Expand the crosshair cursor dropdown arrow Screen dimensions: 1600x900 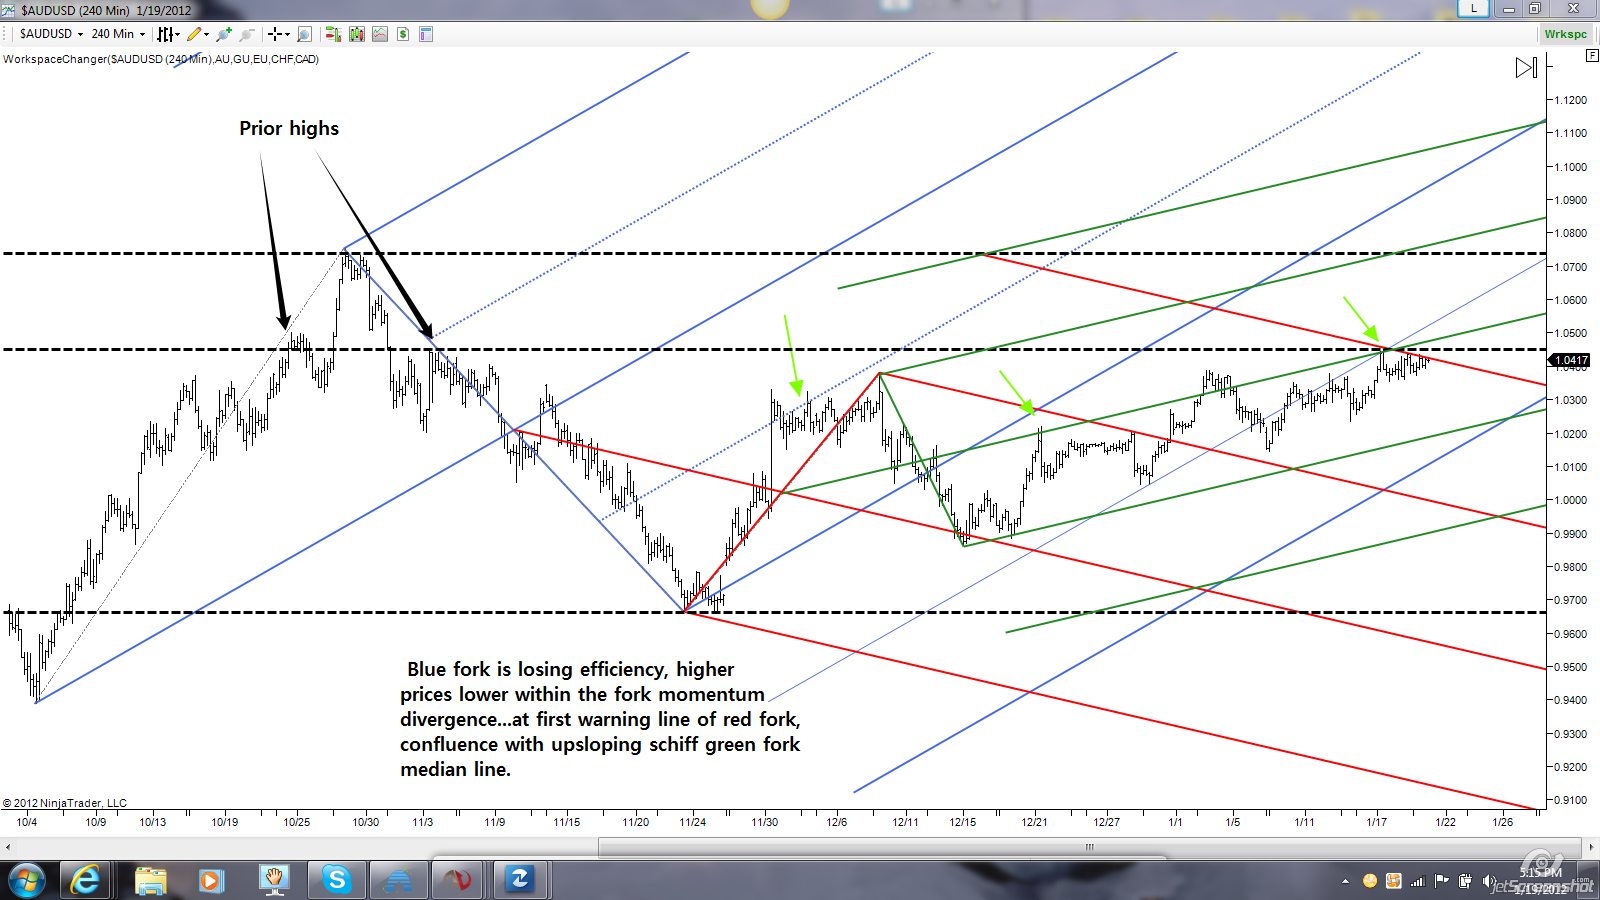[287, 34]
